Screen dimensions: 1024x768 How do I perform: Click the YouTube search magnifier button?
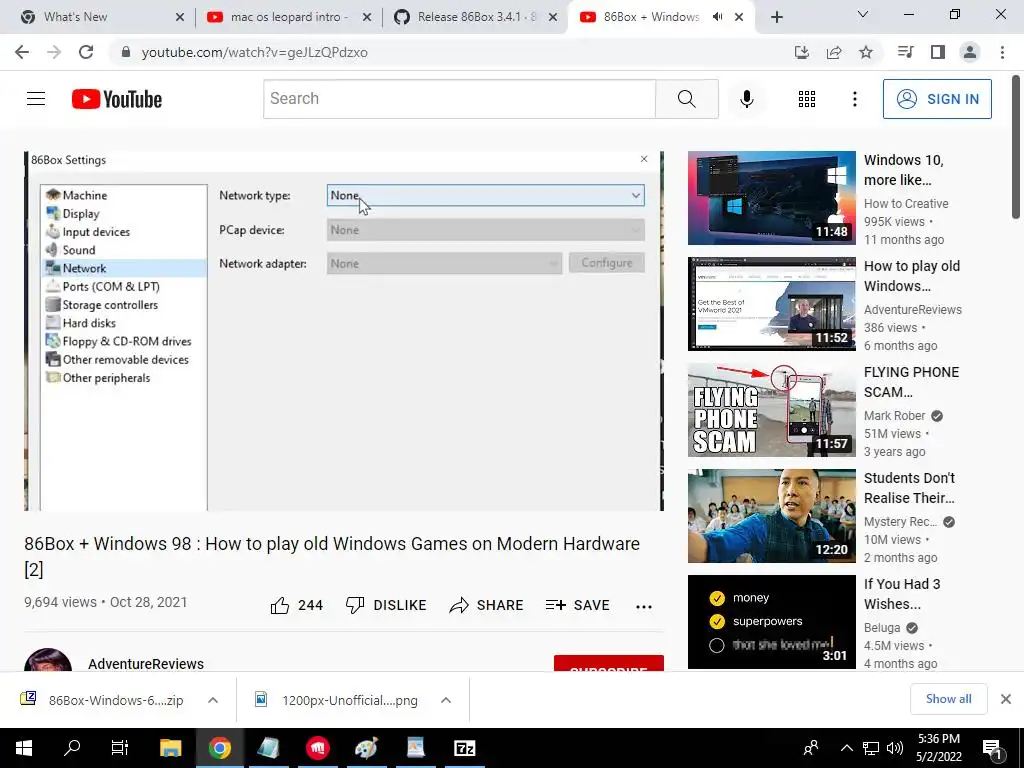pos(686,99)
